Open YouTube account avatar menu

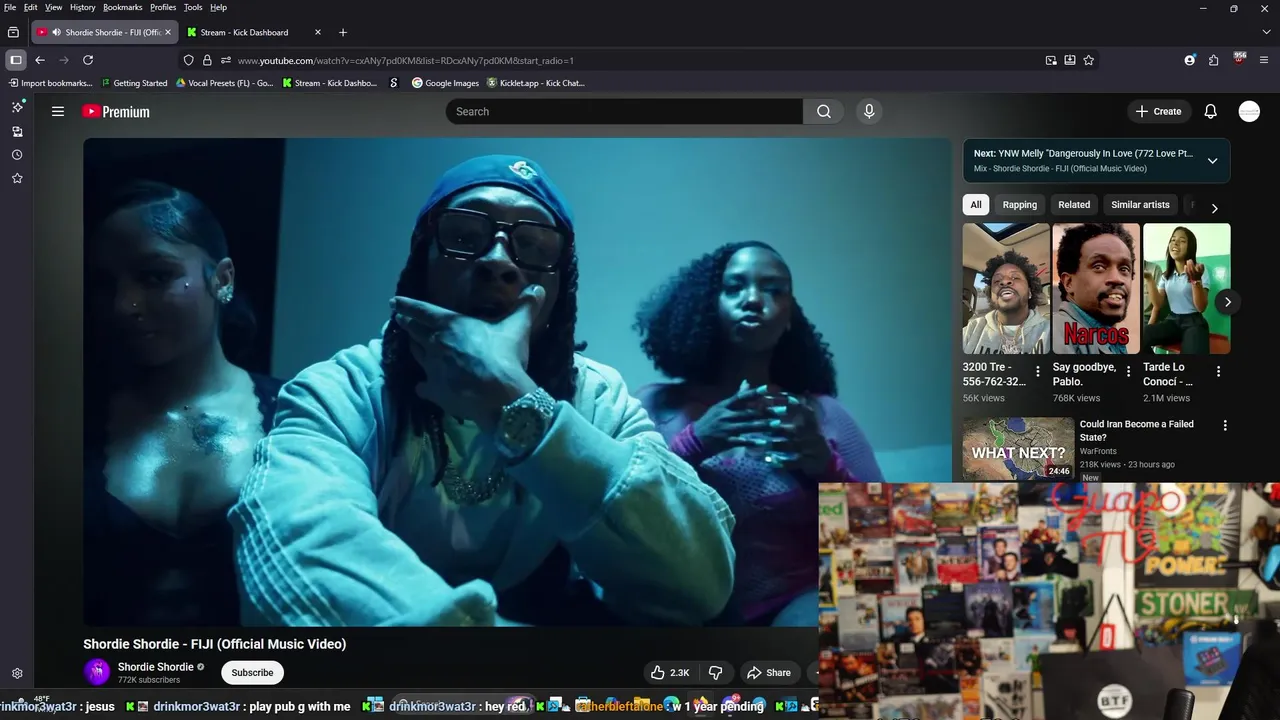pos(1249,111)
